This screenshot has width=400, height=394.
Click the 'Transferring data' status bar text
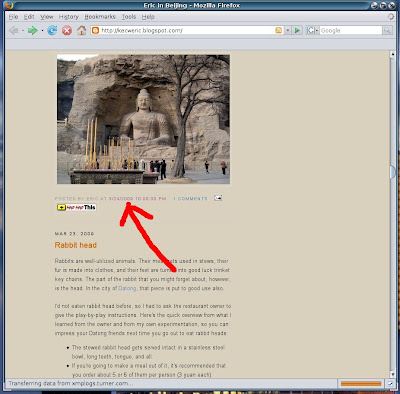pos(71,384)
